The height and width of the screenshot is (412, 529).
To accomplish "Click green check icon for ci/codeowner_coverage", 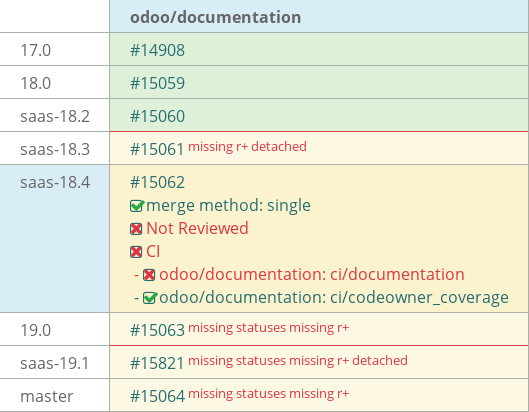I will [x=149, y=298].
